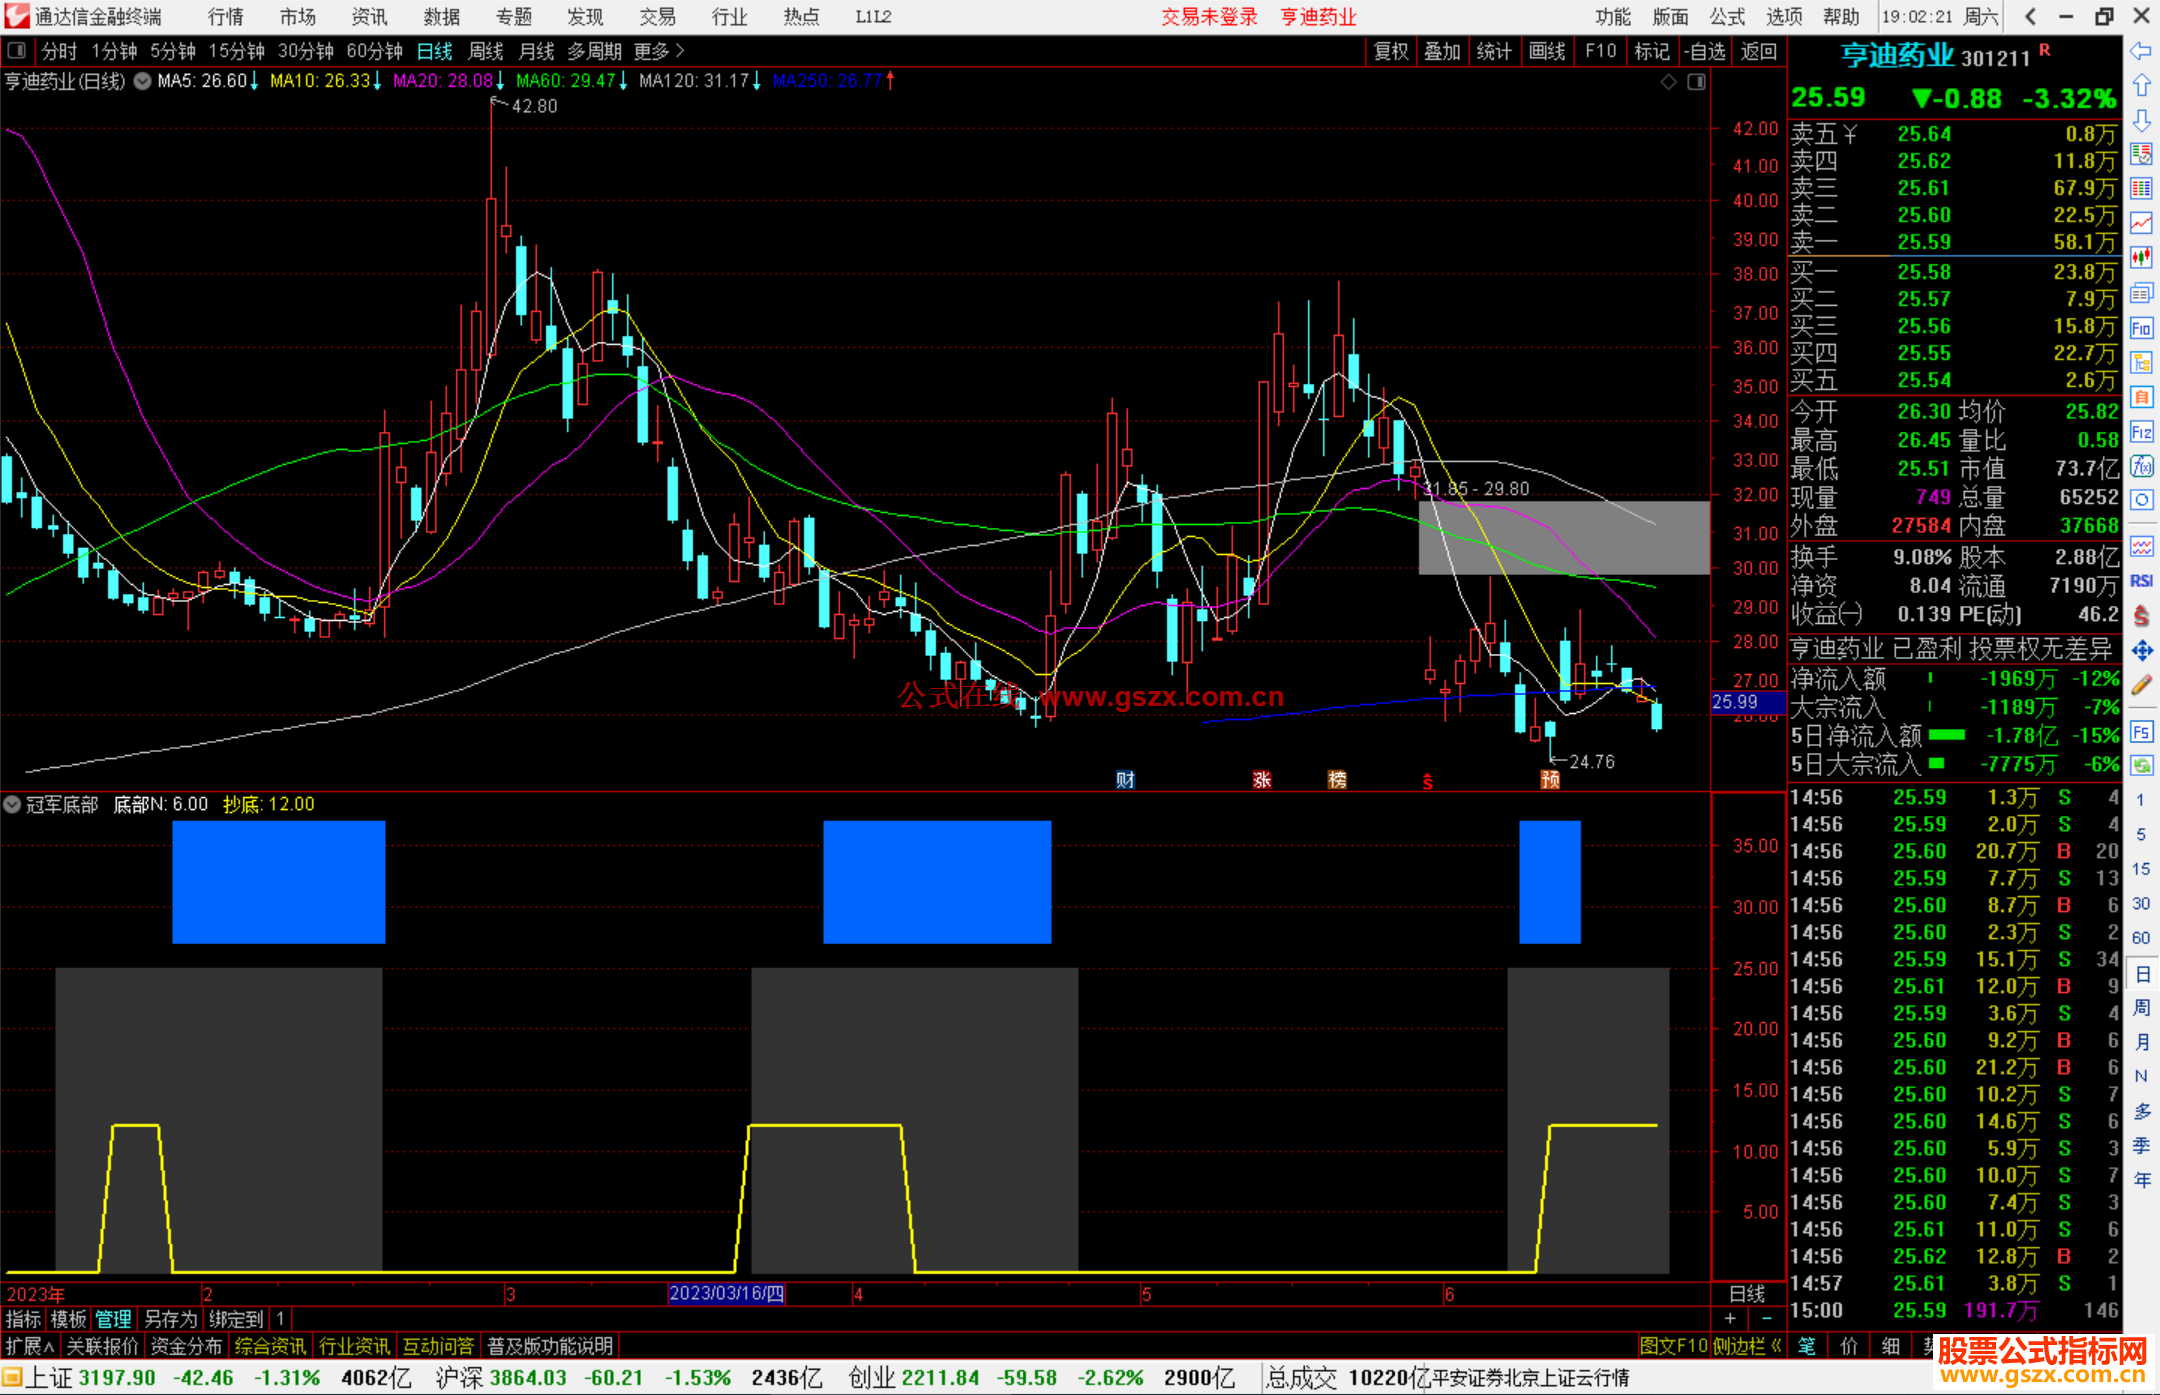Click the 2023/03/16 date marker on timeline
Viewport: 2160px width, 1395px height.
(726, 1293)
